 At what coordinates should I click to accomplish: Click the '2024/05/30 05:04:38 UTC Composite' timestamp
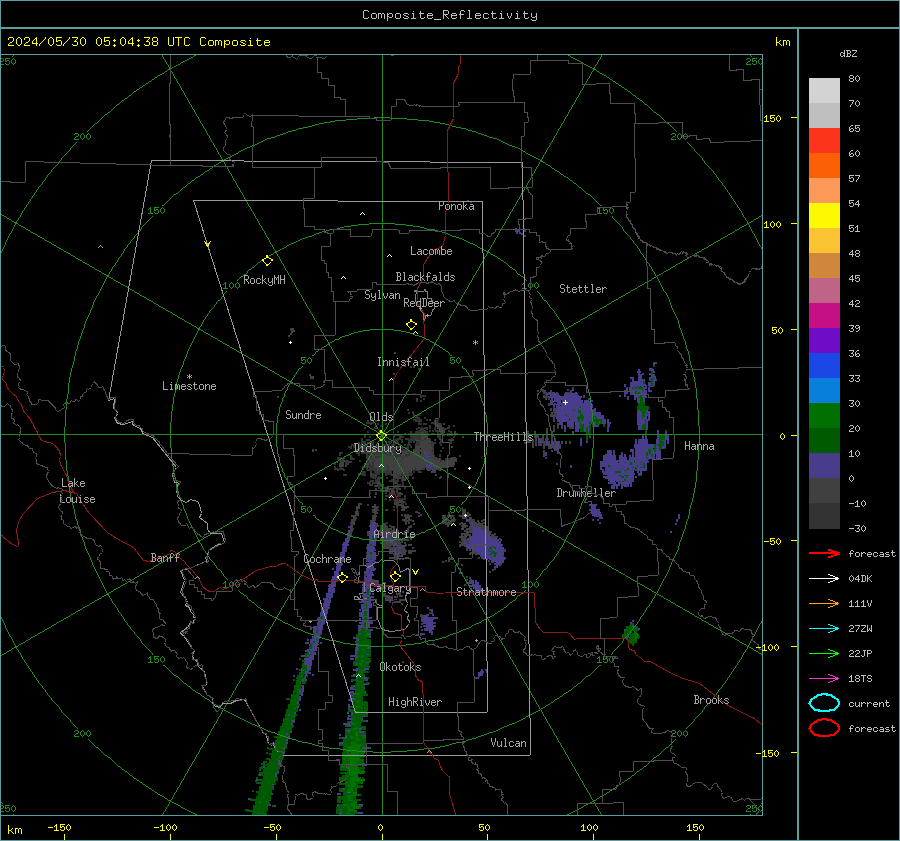(x=138, y=42)
